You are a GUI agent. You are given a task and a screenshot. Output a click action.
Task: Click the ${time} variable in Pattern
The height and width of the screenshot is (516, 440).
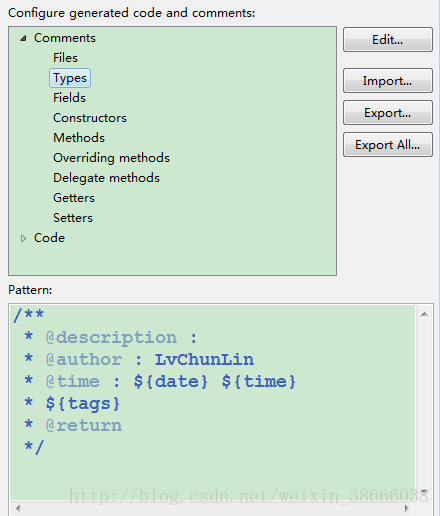[x=259, y=381]
